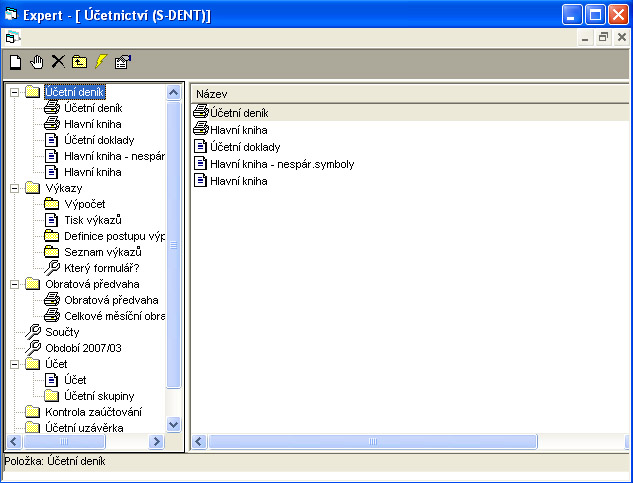Select Období 2007/03 in the tree
Screen dimensions: 633x483
click(82, 347)
